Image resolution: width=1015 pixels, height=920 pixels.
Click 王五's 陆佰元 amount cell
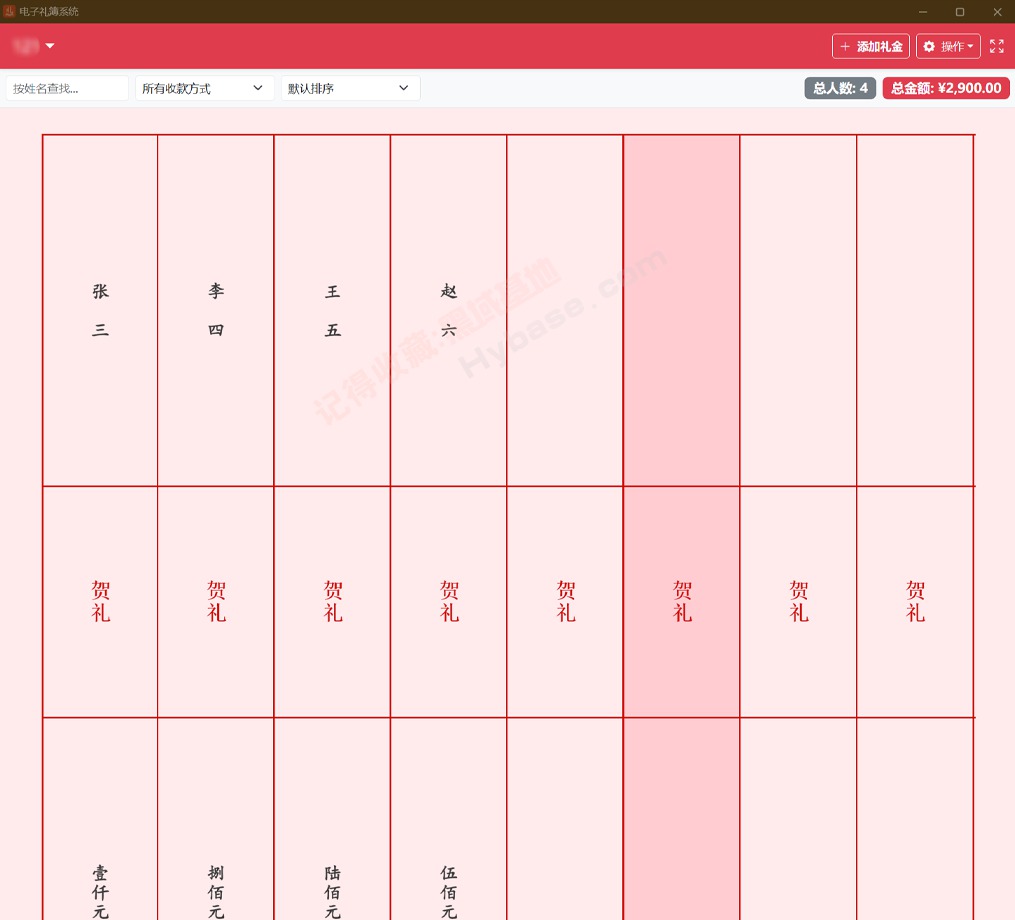(333, 891)
